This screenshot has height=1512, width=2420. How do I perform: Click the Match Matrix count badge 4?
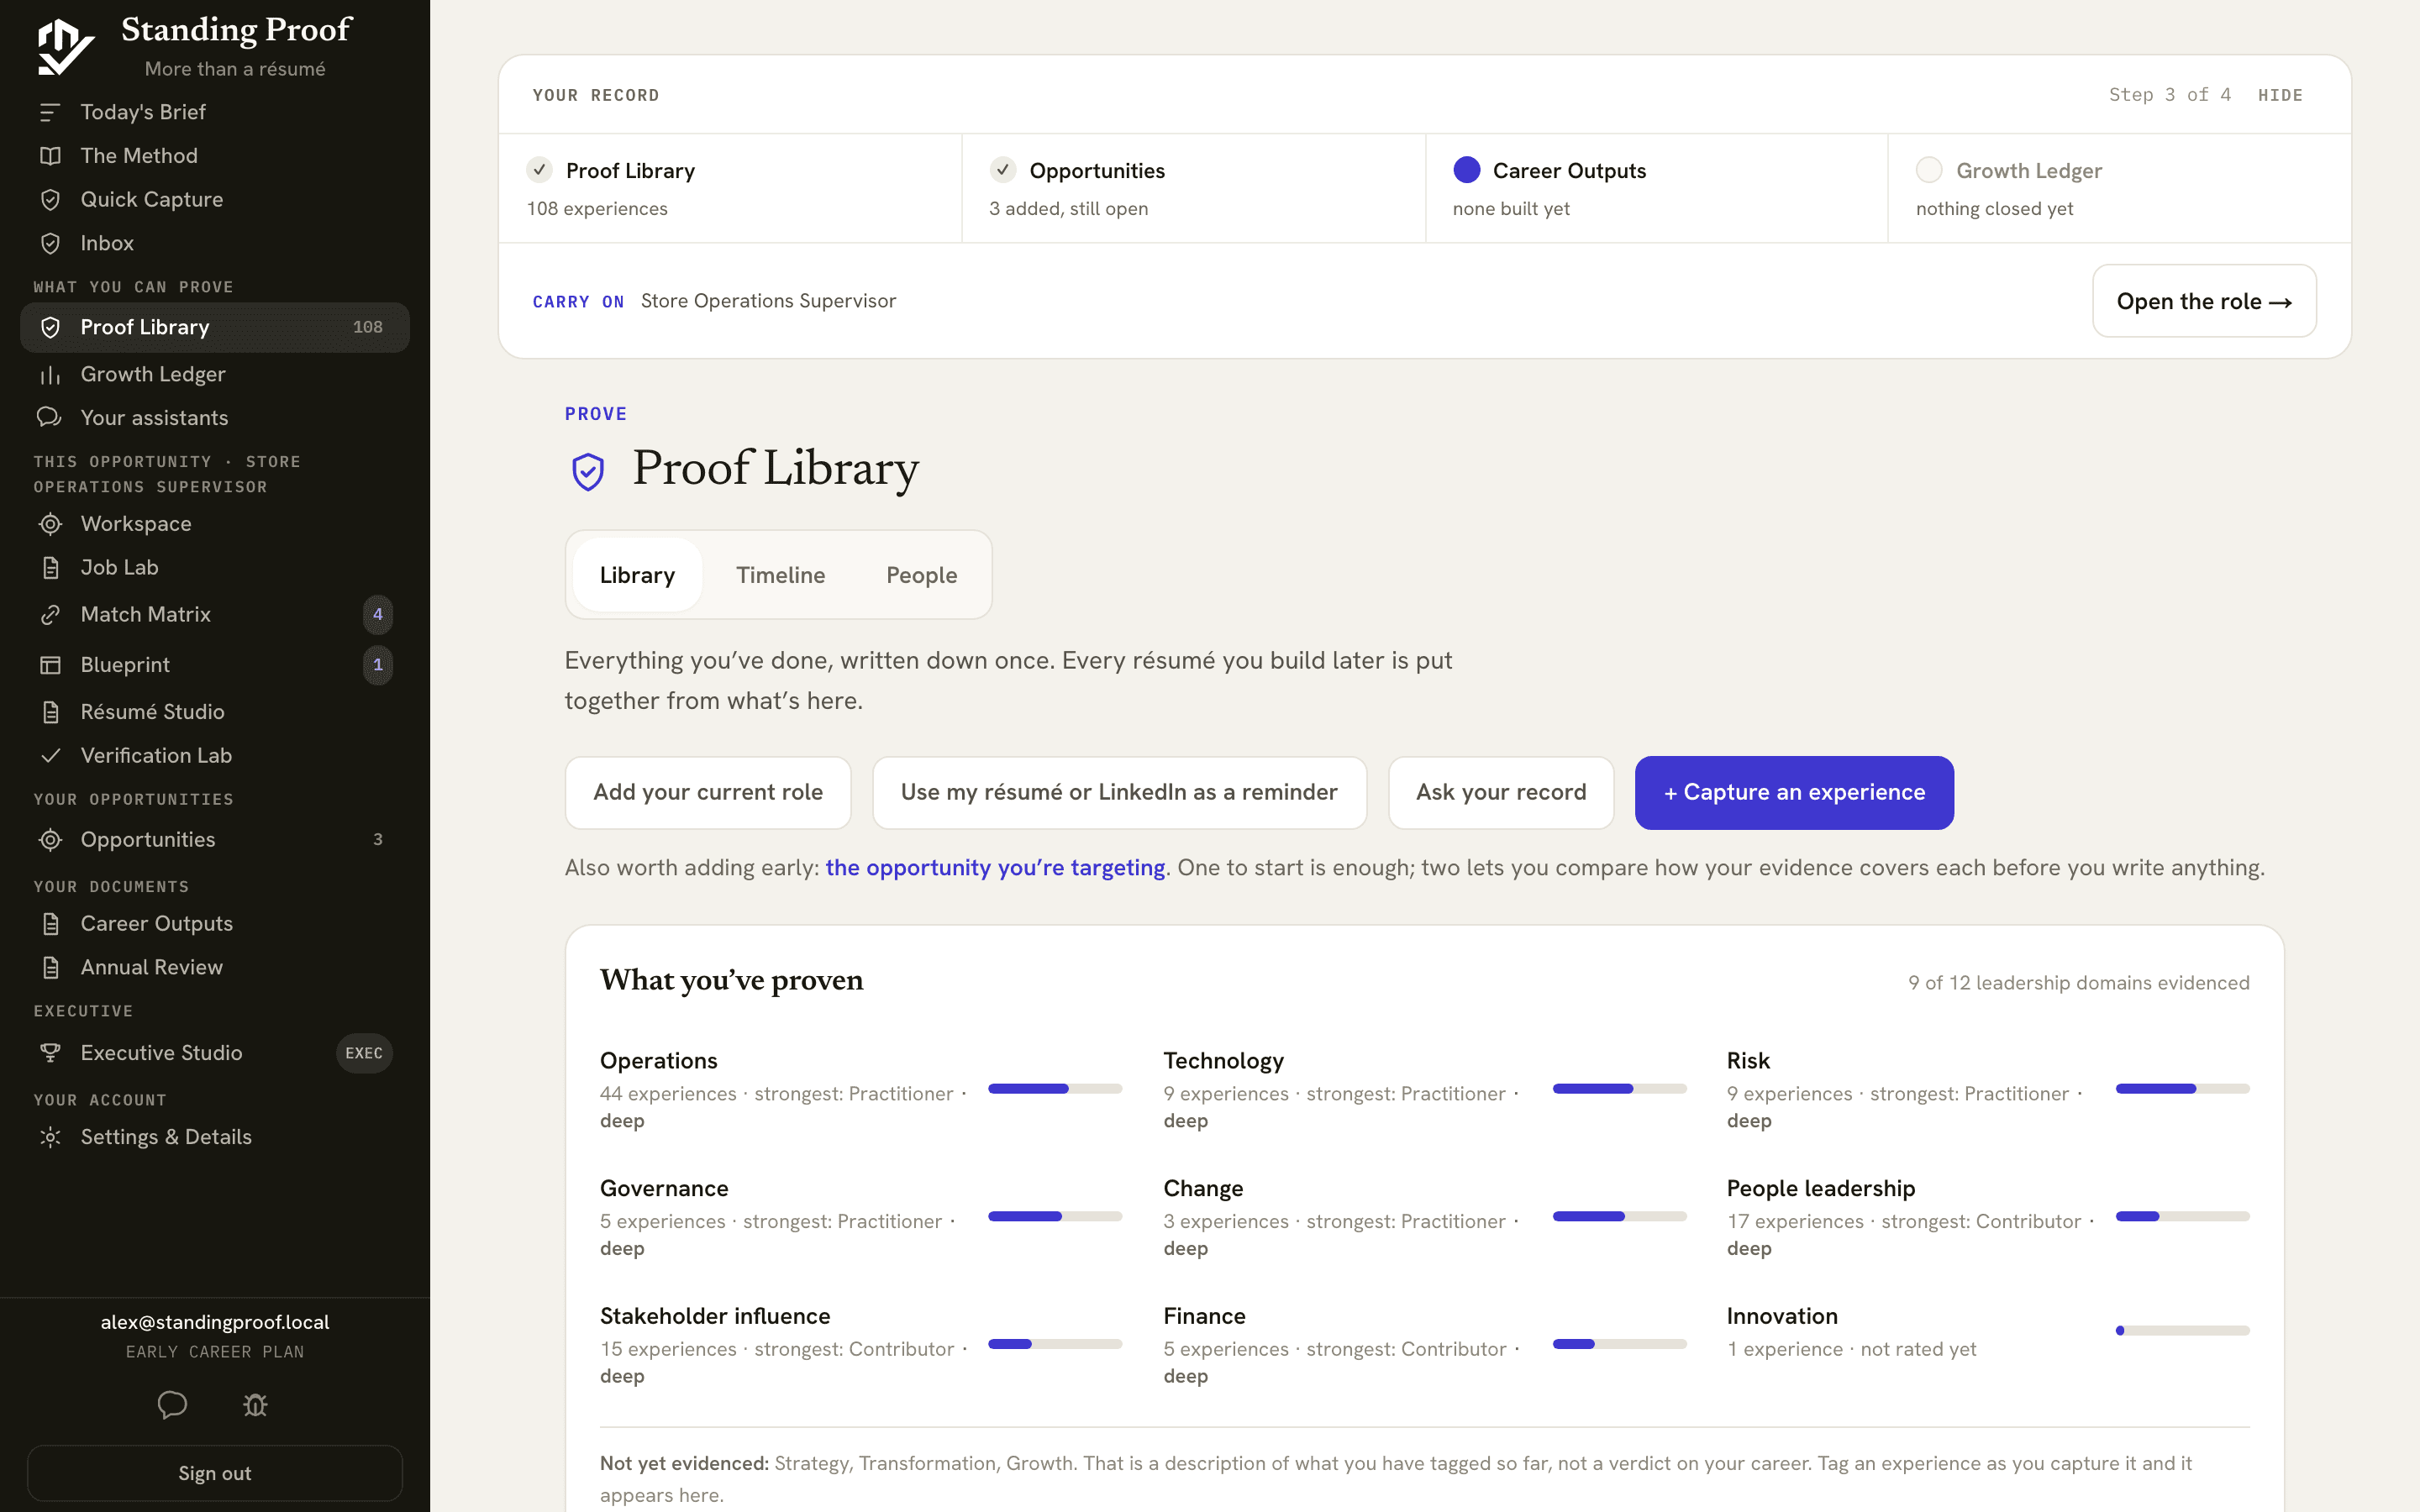click(x=377, y=614)
